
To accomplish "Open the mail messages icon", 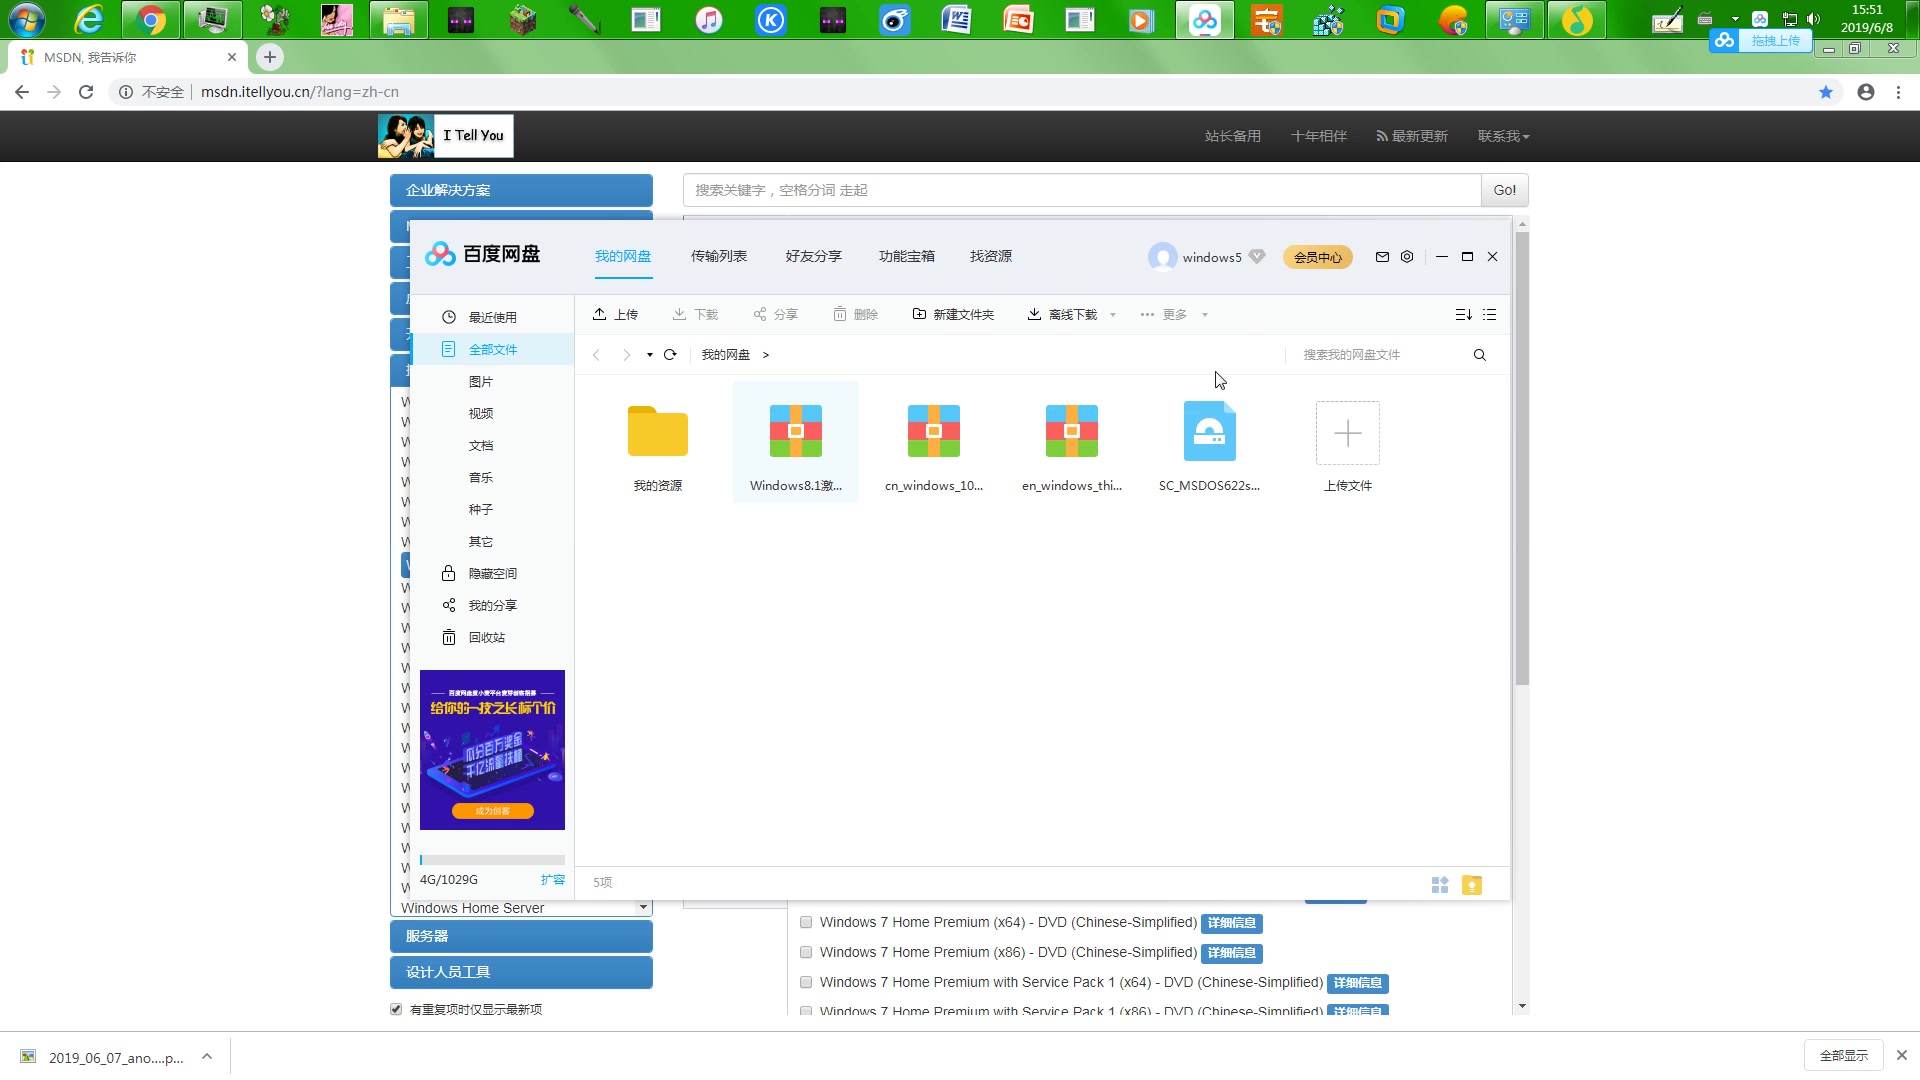I will (x=1382, y=257).
